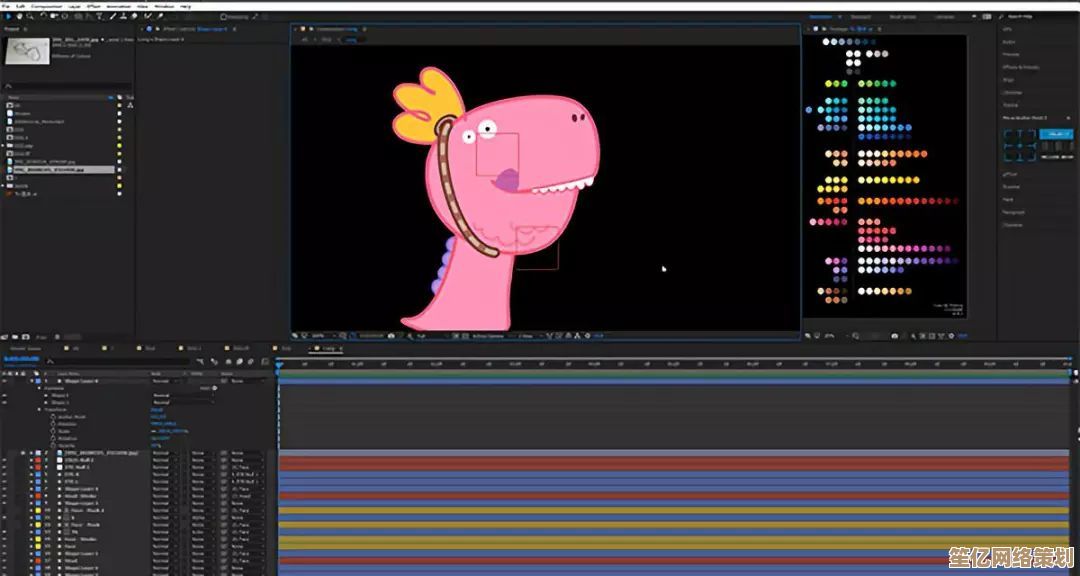
Task: Click the new composition icon in Project panel
Action: pyautogui.click(x=25, y=337)
